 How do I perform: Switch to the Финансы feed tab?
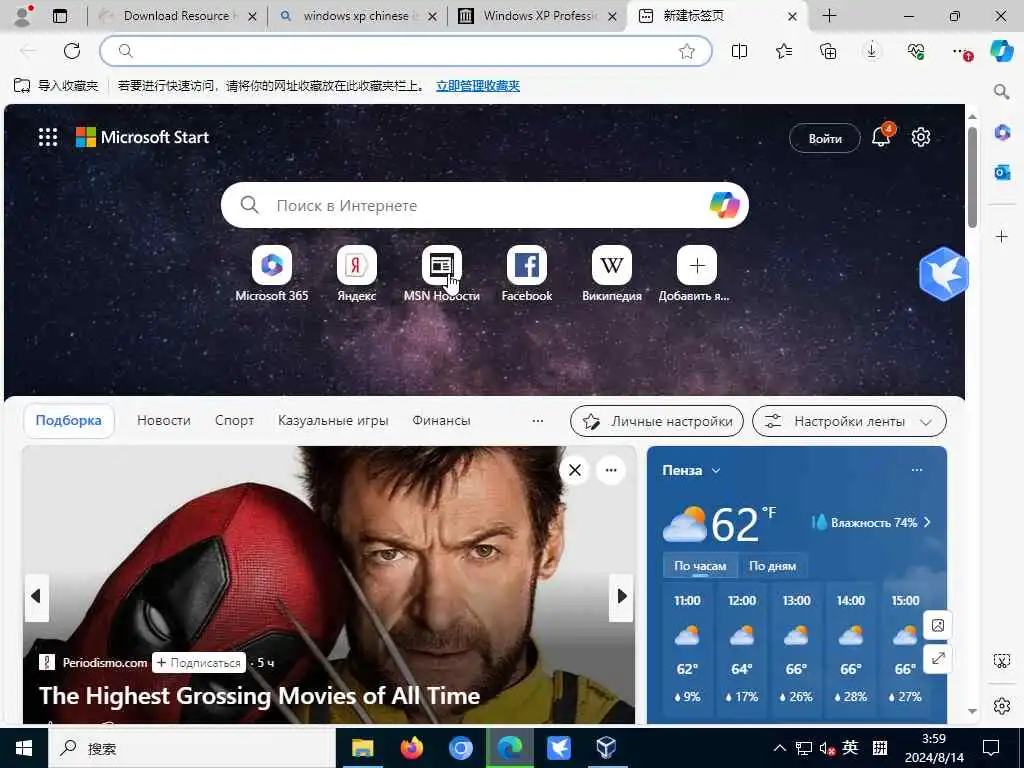click(x=441, y=421)
